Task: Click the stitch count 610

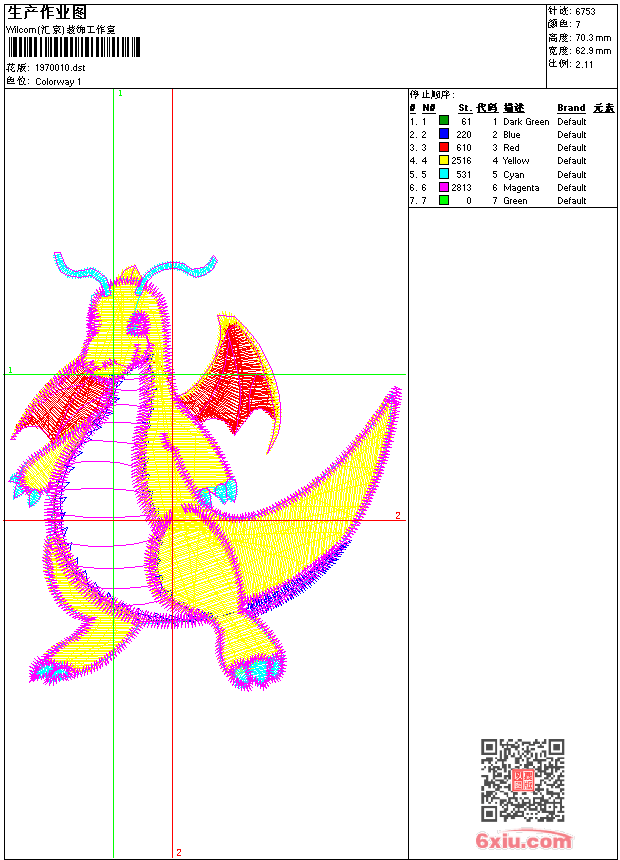Action: click(x=464, y=148)
